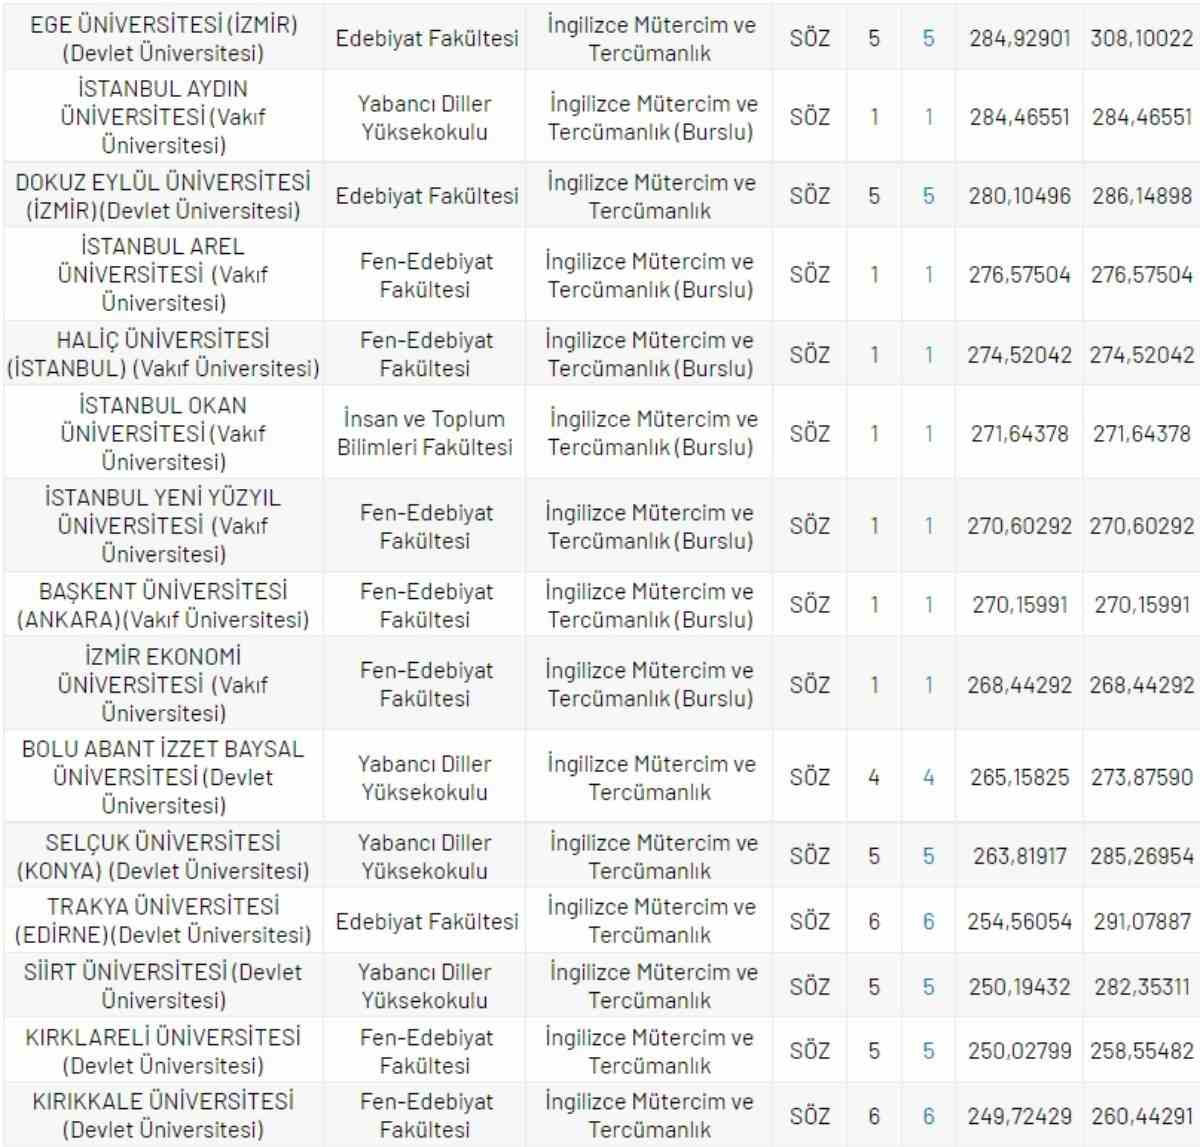
Task: Open the blue 1 link in İstanbul Okan row
Action: click(928, 433)
